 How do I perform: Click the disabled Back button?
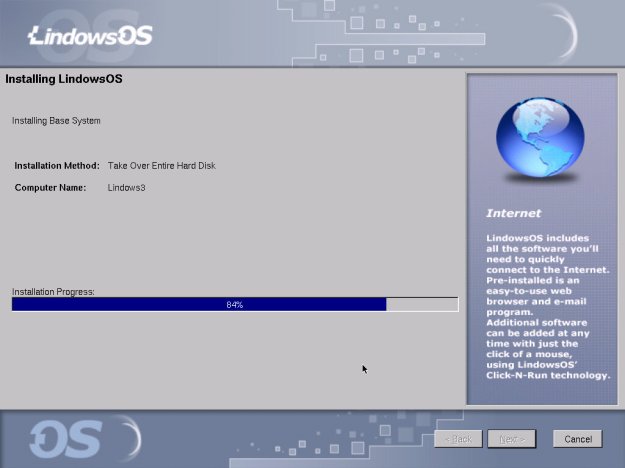(458, 439)
